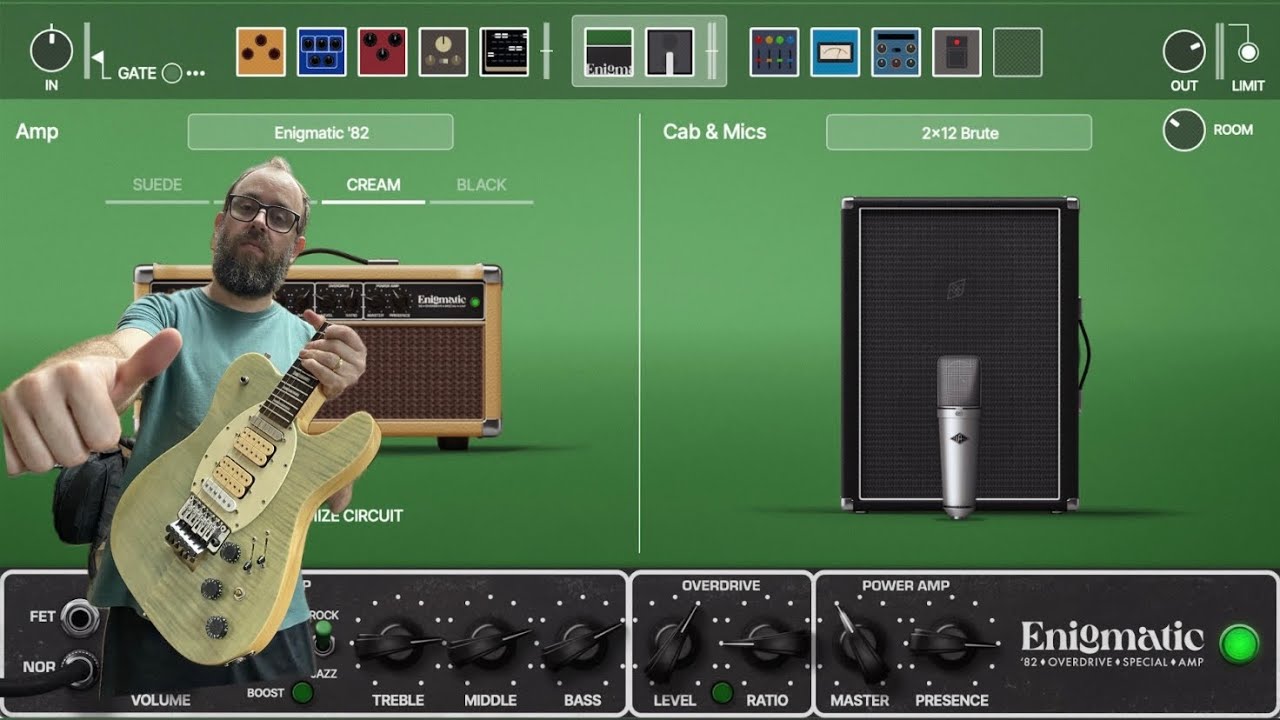This screenshot has width=1280, height=720.
Task: Click the empty slot at the chain's end
Action: 1018,52
